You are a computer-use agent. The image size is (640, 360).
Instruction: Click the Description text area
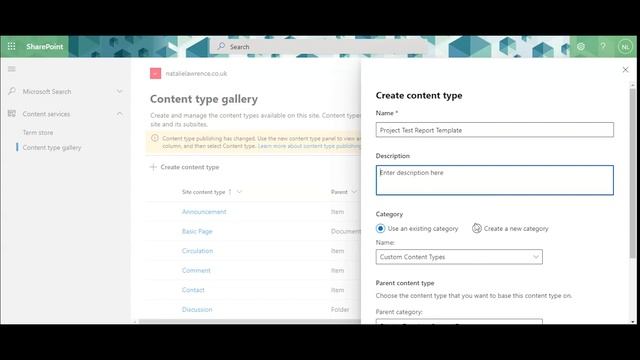pos(495,180)
